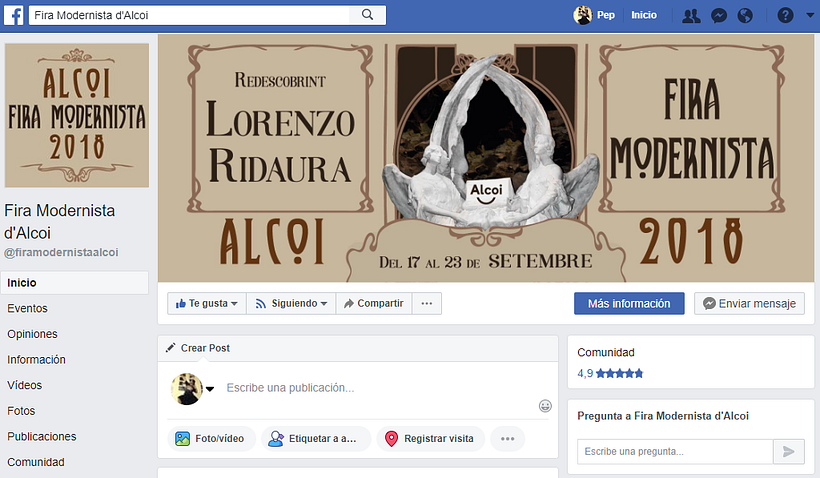820x478 pixels.
Task: Go to Inicio in top bar
Action: click(644, 15)
